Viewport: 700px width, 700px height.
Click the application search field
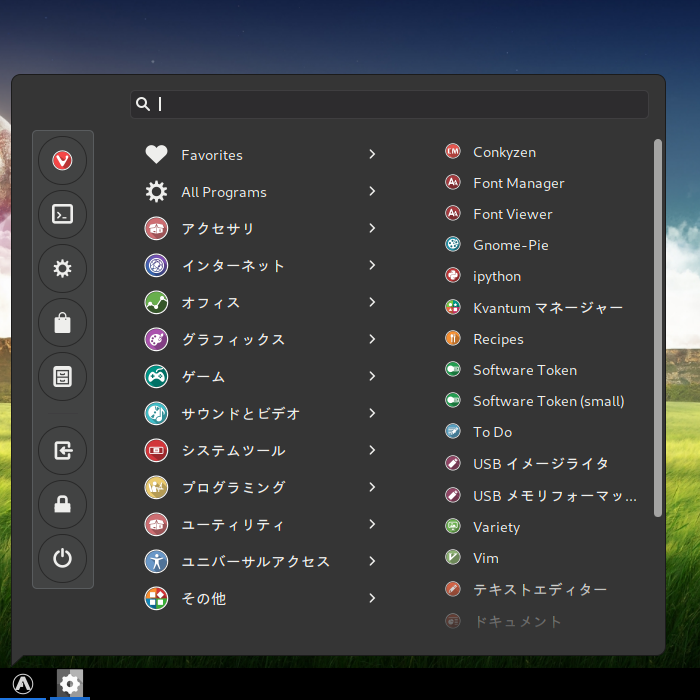coord(389,104)
